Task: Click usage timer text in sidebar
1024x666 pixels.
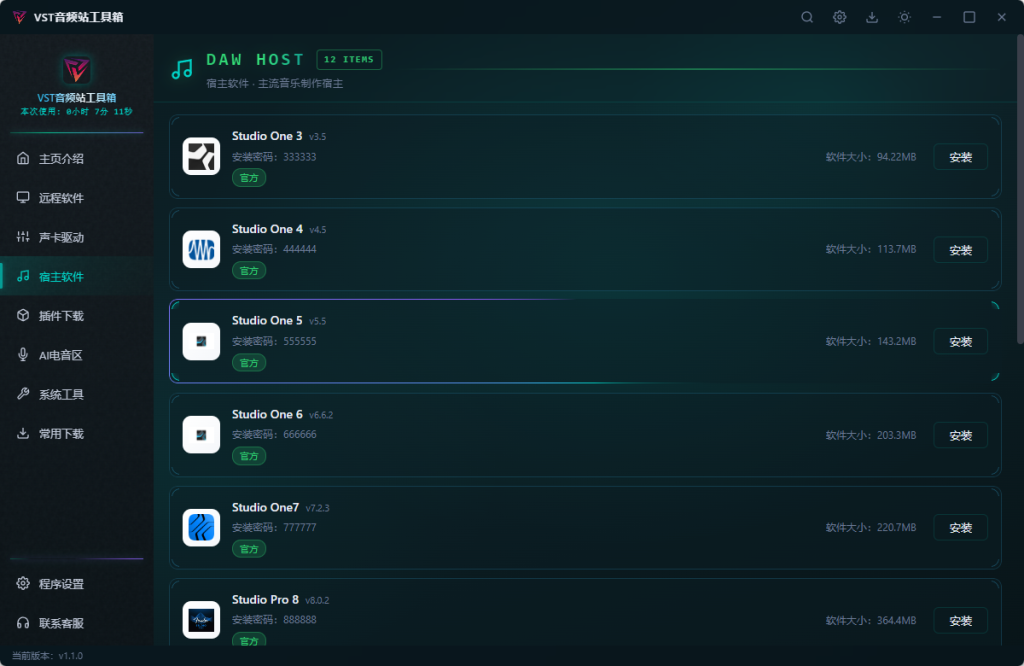Action: click(x=76, y=112)
